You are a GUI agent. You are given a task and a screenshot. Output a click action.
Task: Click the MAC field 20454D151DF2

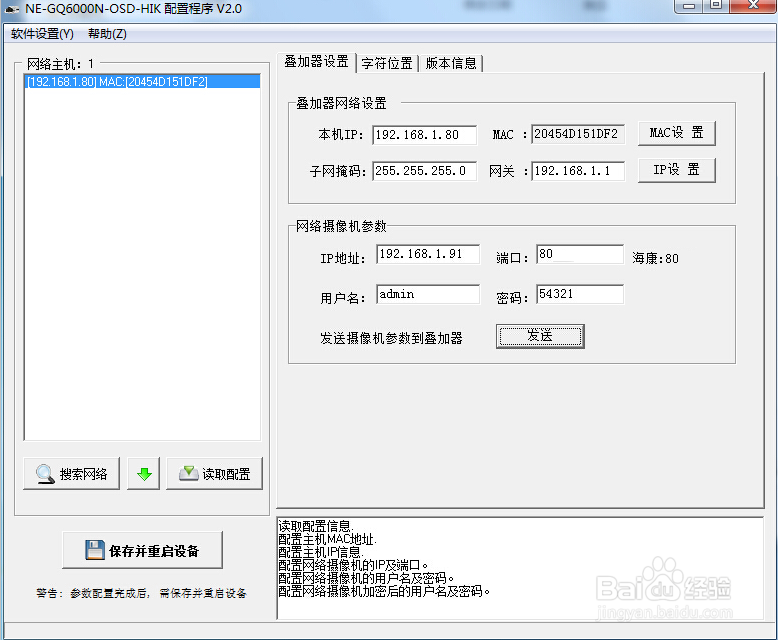pos(578,134)
